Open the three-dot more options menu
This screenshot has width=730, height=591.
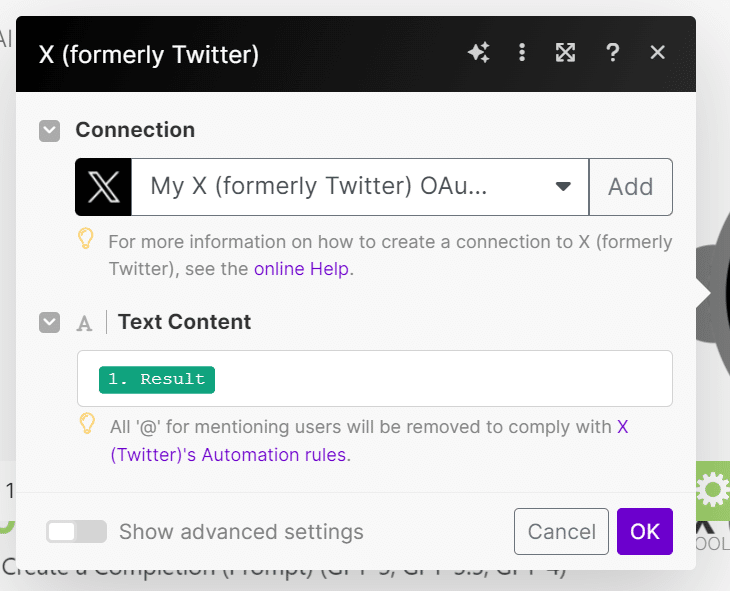tap(522, 52)
